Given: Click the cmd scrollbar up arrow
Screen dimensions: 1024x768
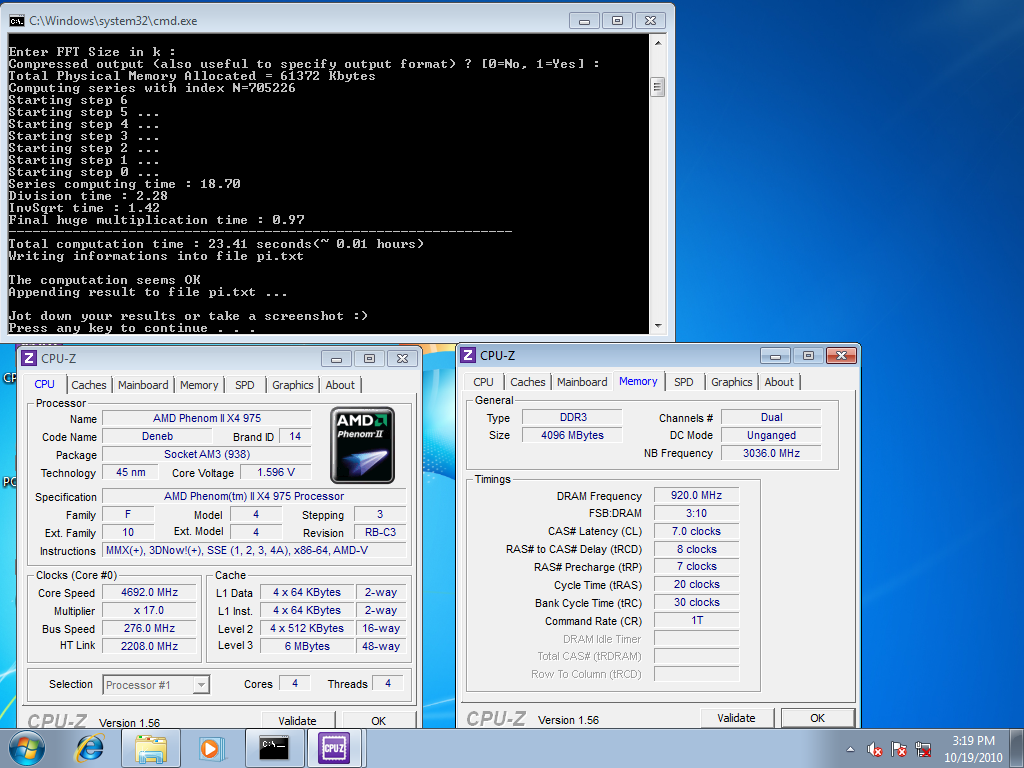Looking at the screenshot, I should pos(658,43).
